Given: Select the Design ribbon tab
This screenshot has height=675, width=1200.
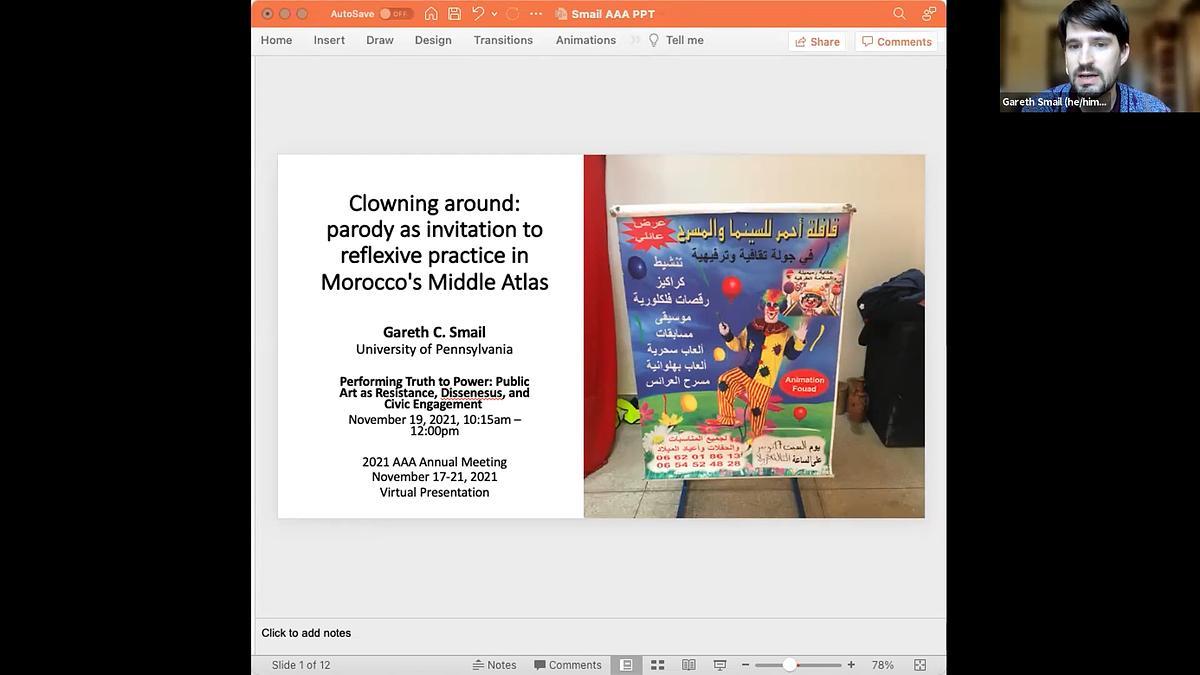Looking at the screenshot, I should [433, 40].
